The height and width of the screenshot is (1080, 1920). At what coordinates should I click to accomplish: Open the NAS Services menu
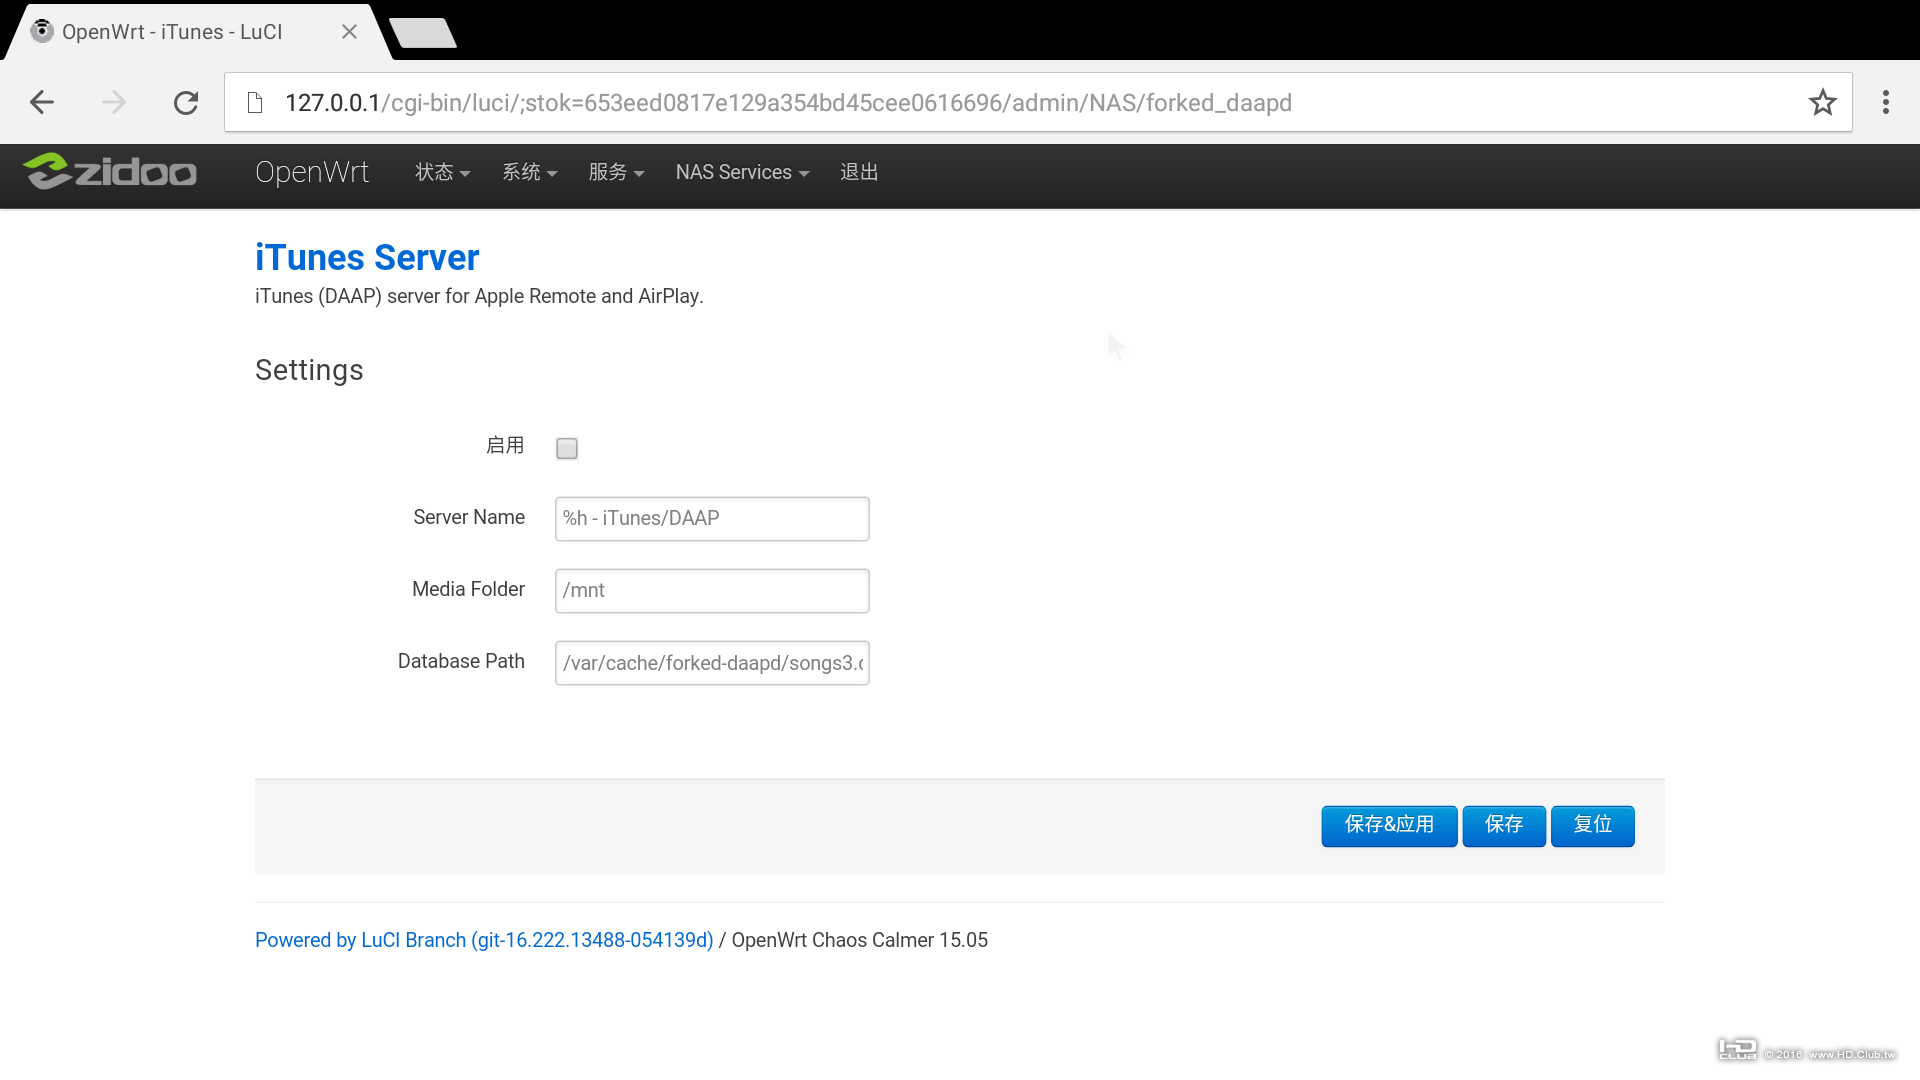742,172
